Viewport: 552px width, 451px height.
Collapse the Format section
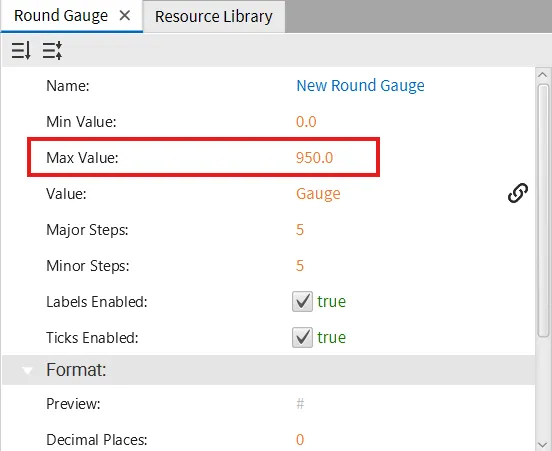click(27, 370)
